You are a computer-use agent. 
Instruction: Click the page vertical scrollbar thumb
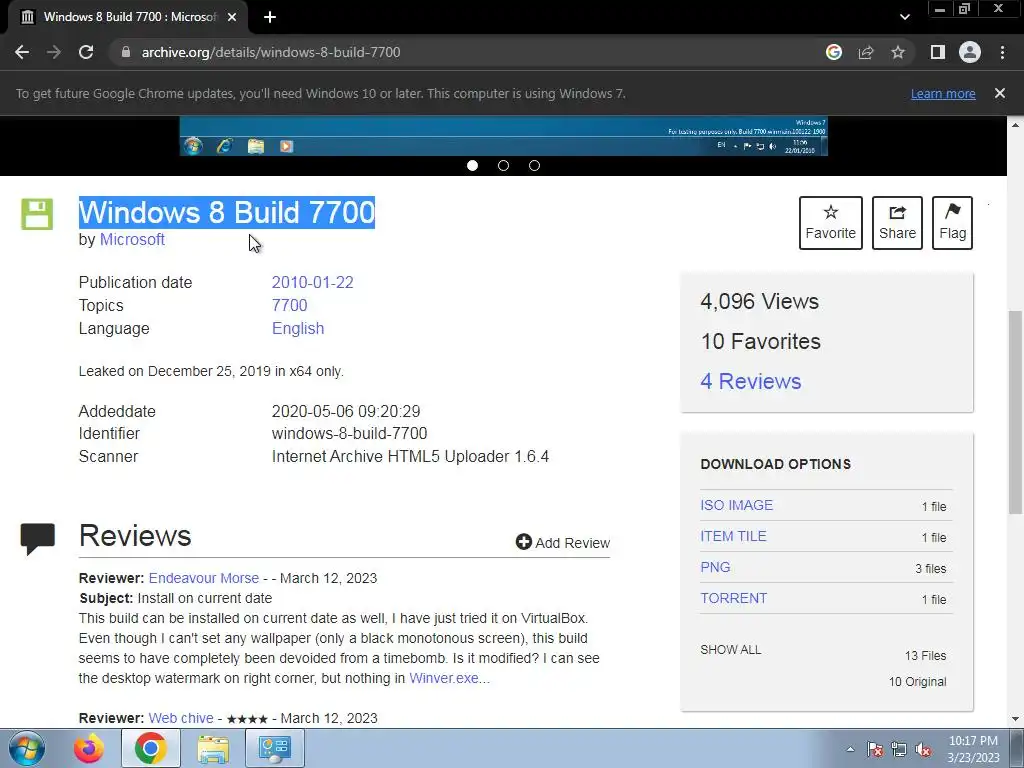[x=1015, y=413]
